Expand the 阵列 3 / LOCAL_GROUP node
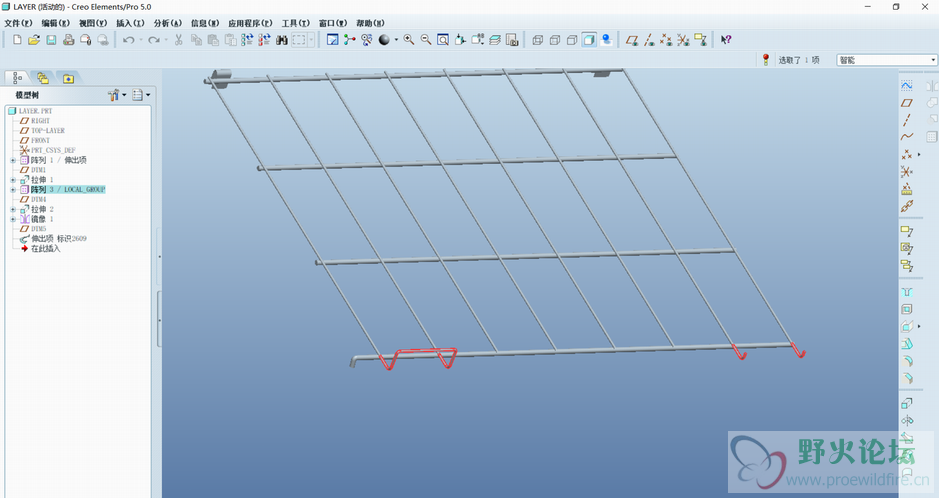939x498 pixels. point(13,190)
